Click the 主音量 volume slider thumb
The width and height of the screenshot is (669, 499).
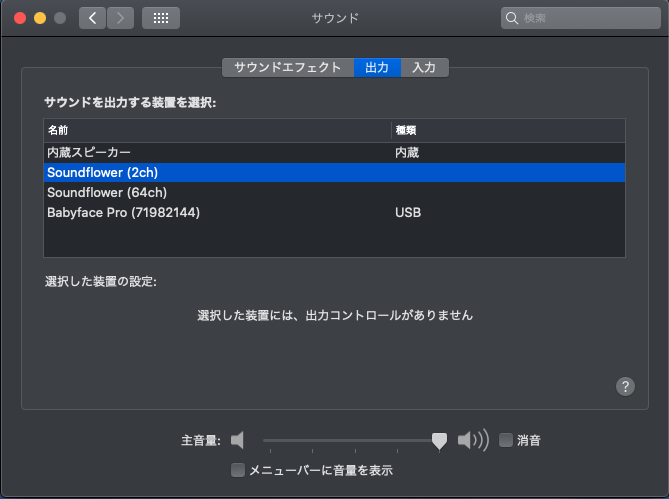[x=439, y=441]
